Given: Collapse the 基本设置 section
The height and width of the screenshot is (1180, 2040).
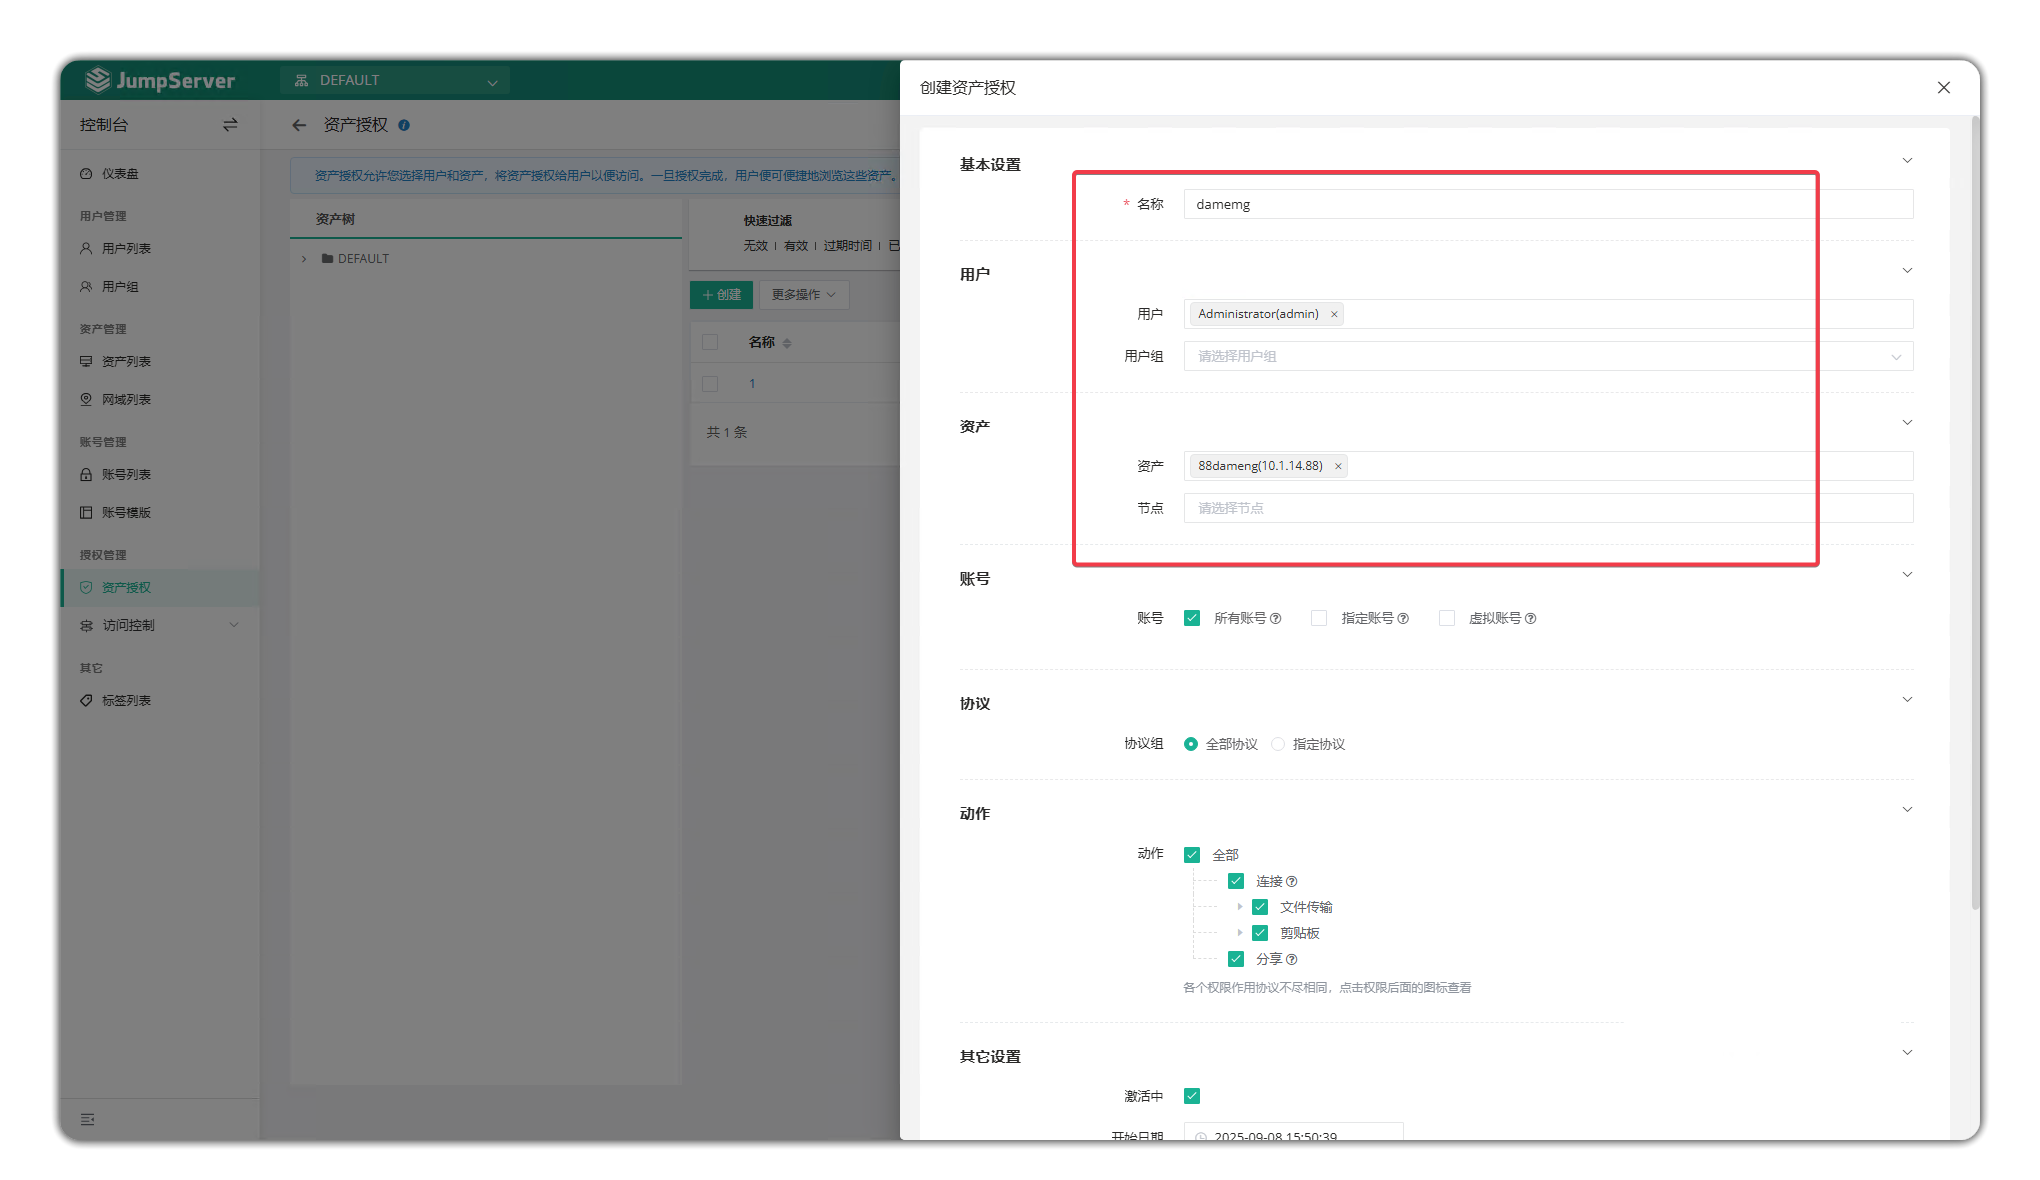Looking at the screenshot, I should pos(1907,161).
